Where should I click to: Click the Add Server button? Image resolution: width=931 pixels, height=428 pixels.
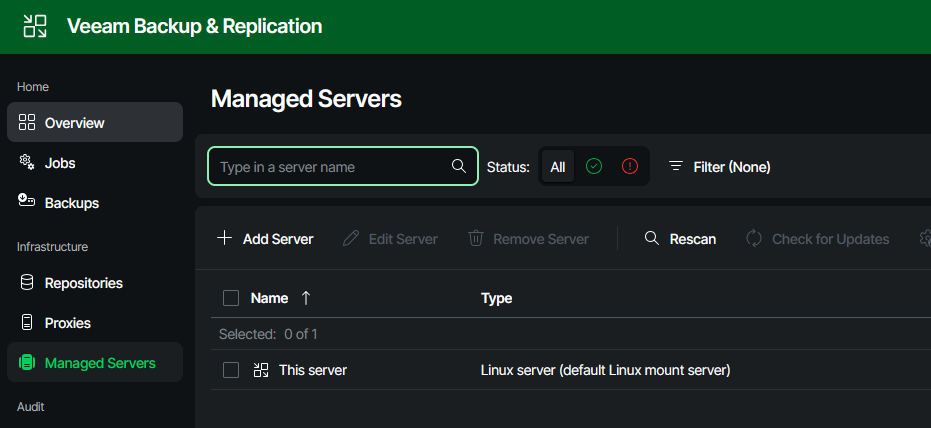pos(265,239)
